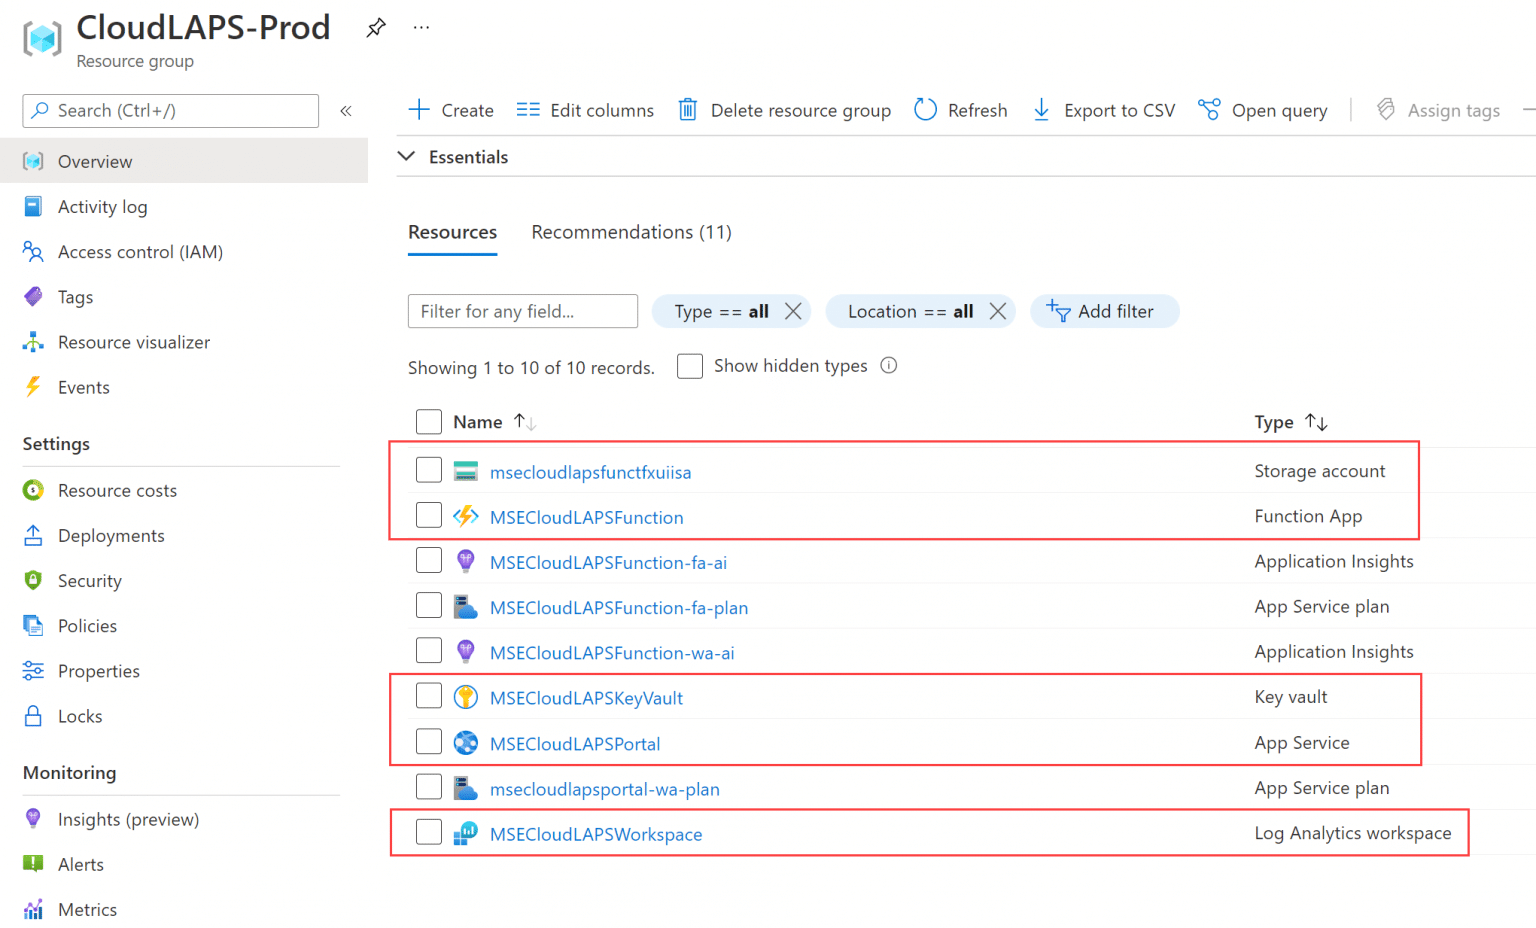This screenshot has width=1536, height=928.
Task: Click the resource filter input field
Action: [522, 311]
